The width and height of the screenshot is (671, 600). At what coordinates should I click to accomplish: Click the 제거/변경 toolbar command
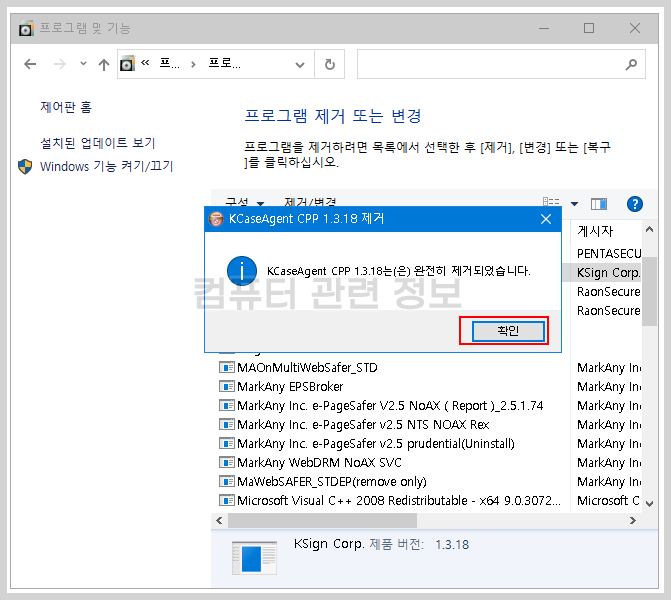(310, 202)
